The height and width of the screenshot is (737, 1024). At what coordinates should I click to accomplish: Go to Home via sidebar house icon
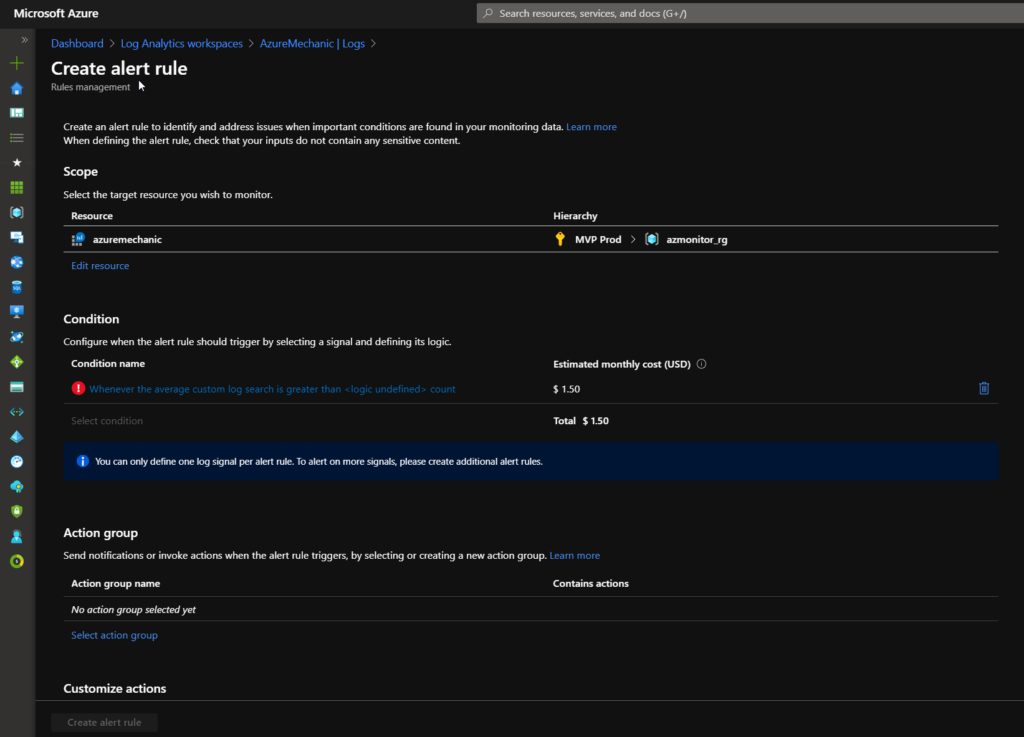(x=17, y=88)
